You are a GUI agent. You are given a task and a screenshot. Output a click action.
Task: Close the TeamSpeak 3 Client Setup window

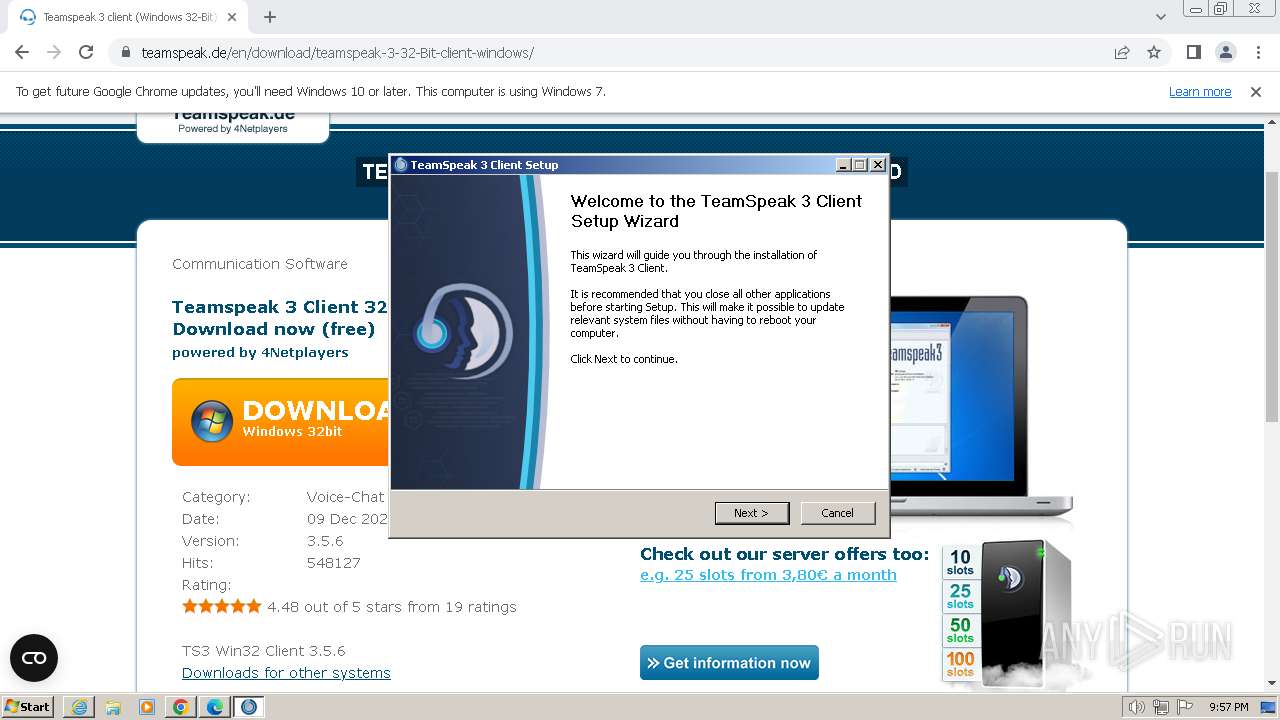(878, 165)
